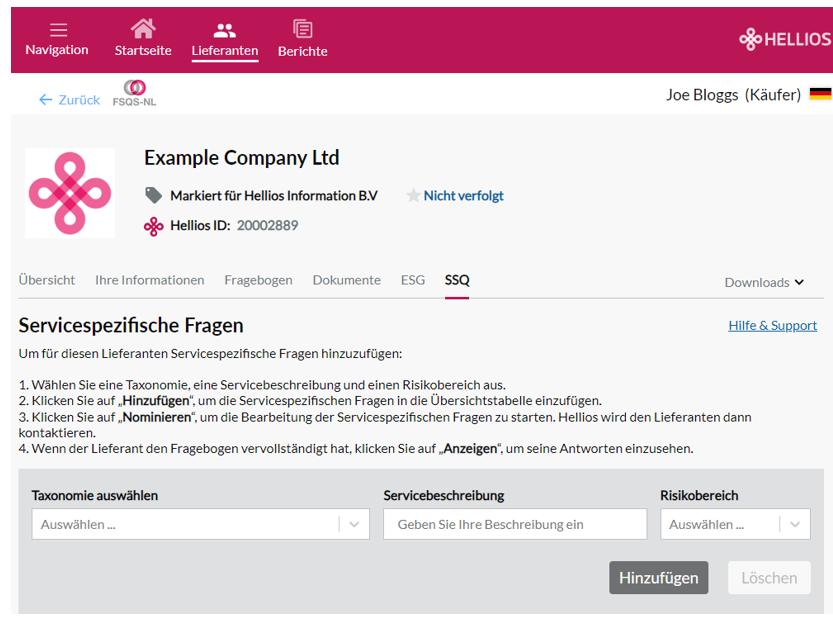This screenshot has width=833, height=618.
Task: Click the Hellios ID knot icon
Action: pos(154,226)
